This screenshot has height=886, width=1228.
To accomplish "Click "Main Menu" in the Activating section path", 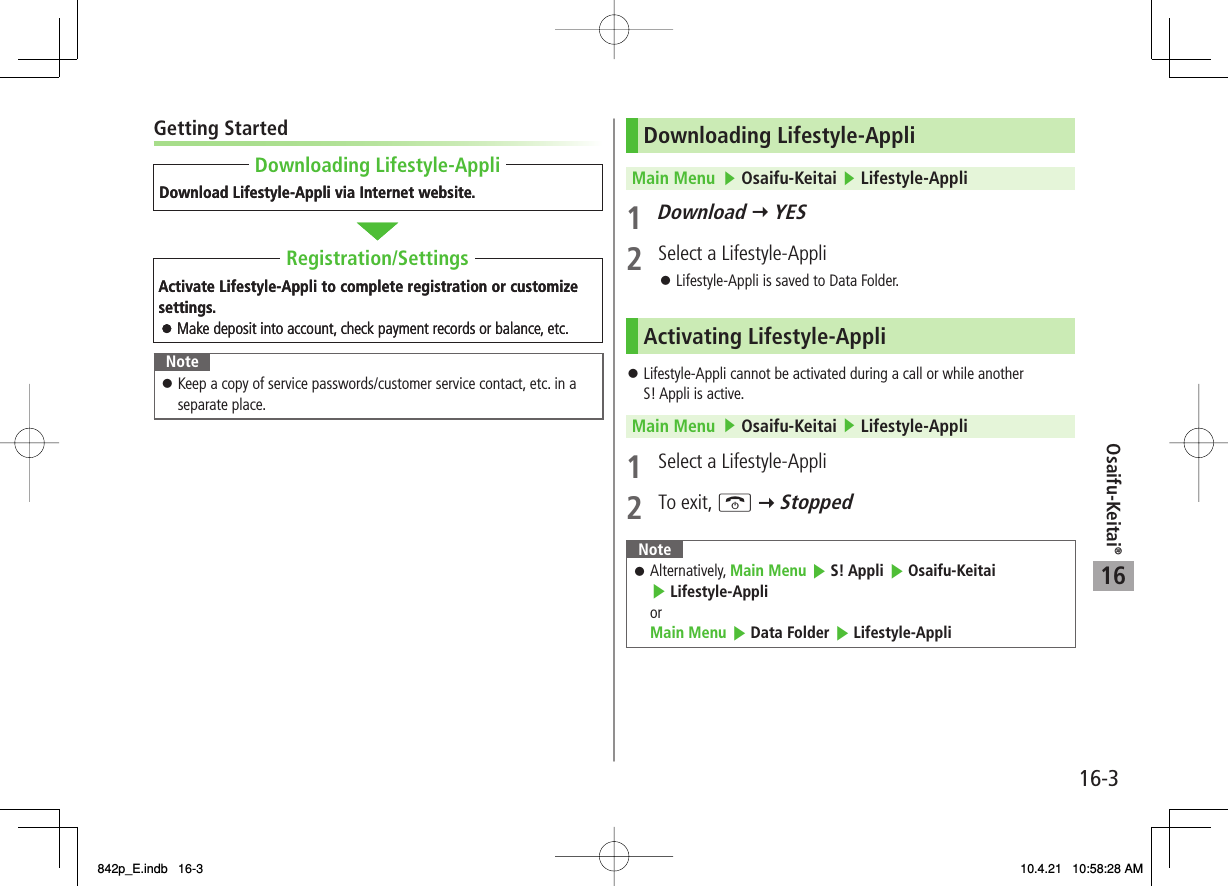I will [x=673, y=426].
